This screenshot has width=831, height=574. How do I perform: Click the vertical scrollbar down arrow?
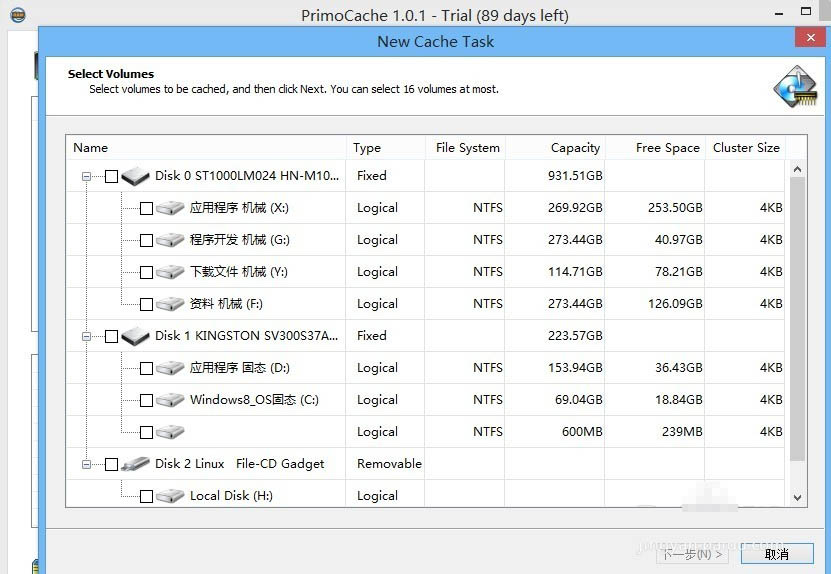point(797,497)
